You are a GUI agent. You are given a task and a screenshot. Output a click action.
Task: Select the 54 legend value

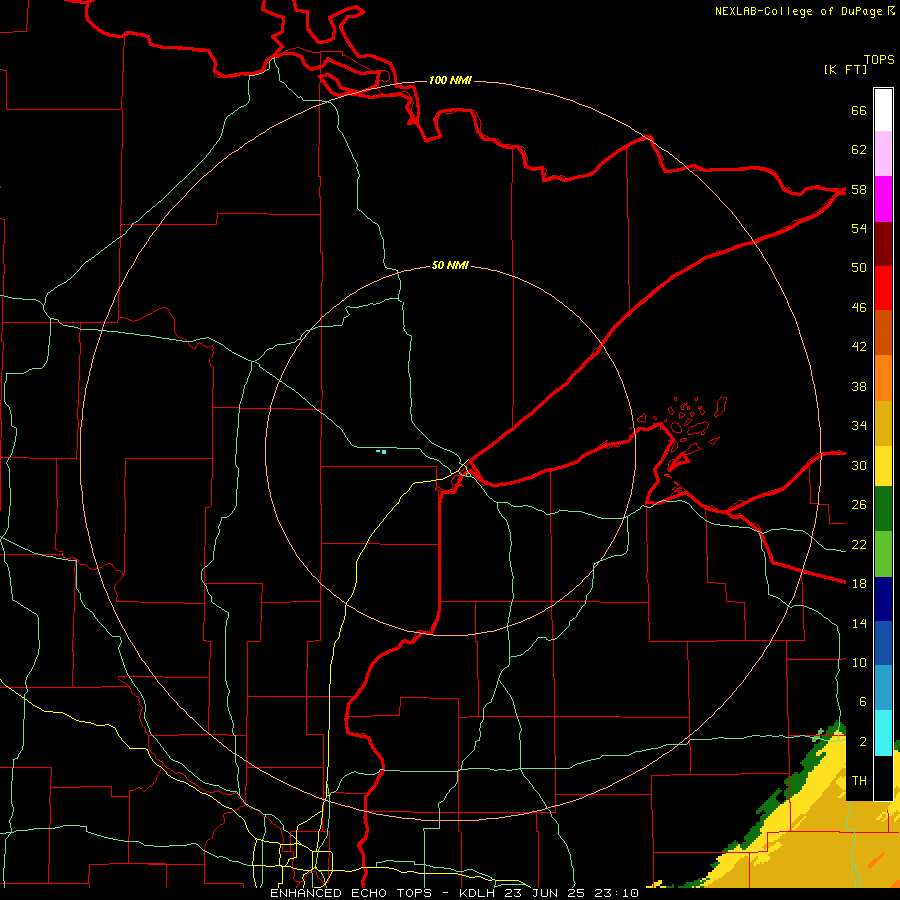859,228
